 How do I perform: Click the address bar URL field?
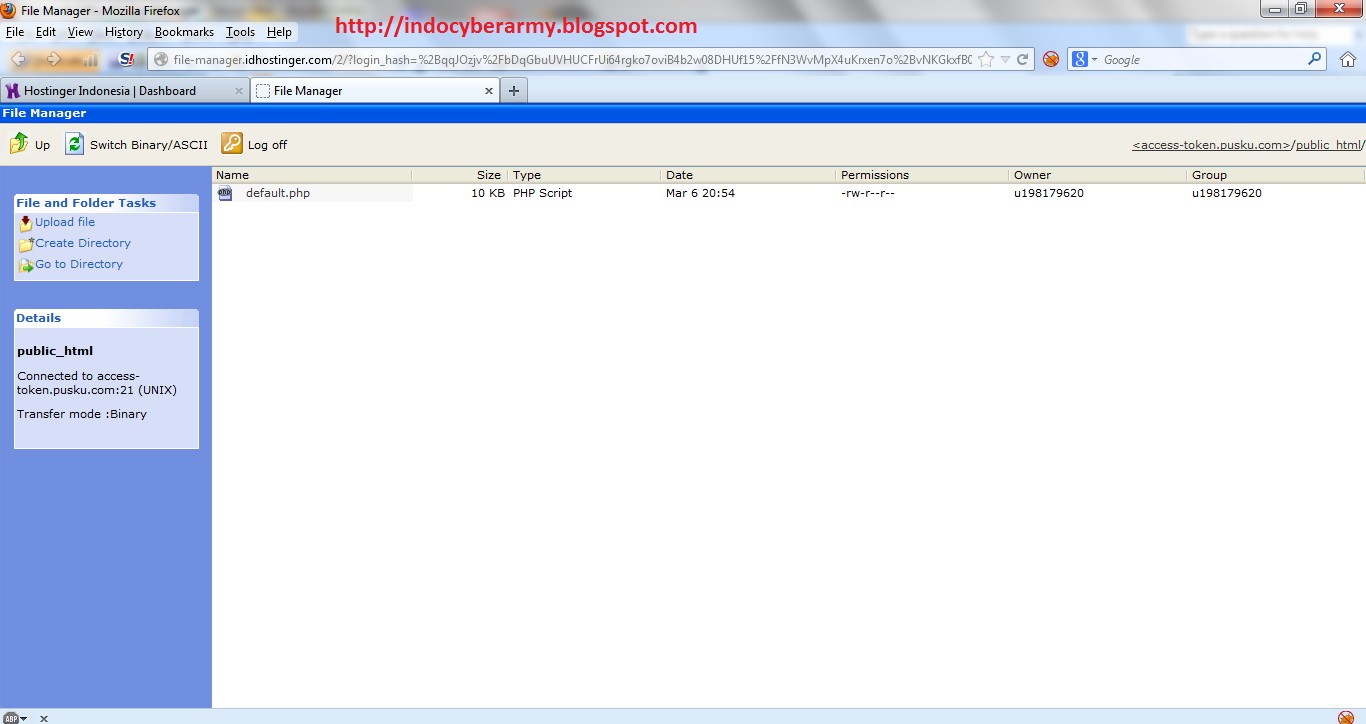(x=572, y=60)
